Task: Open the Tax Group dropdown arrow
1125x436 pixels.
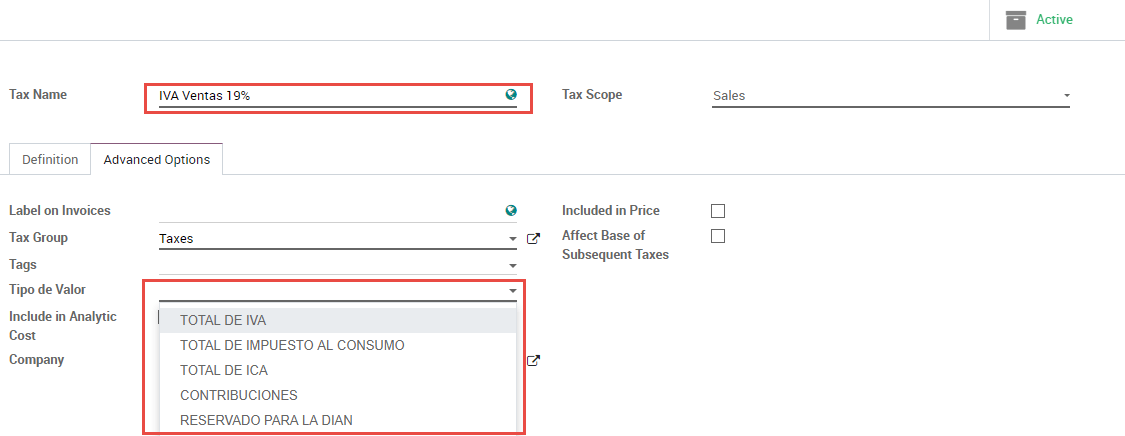Action: (x=512, y=240)
